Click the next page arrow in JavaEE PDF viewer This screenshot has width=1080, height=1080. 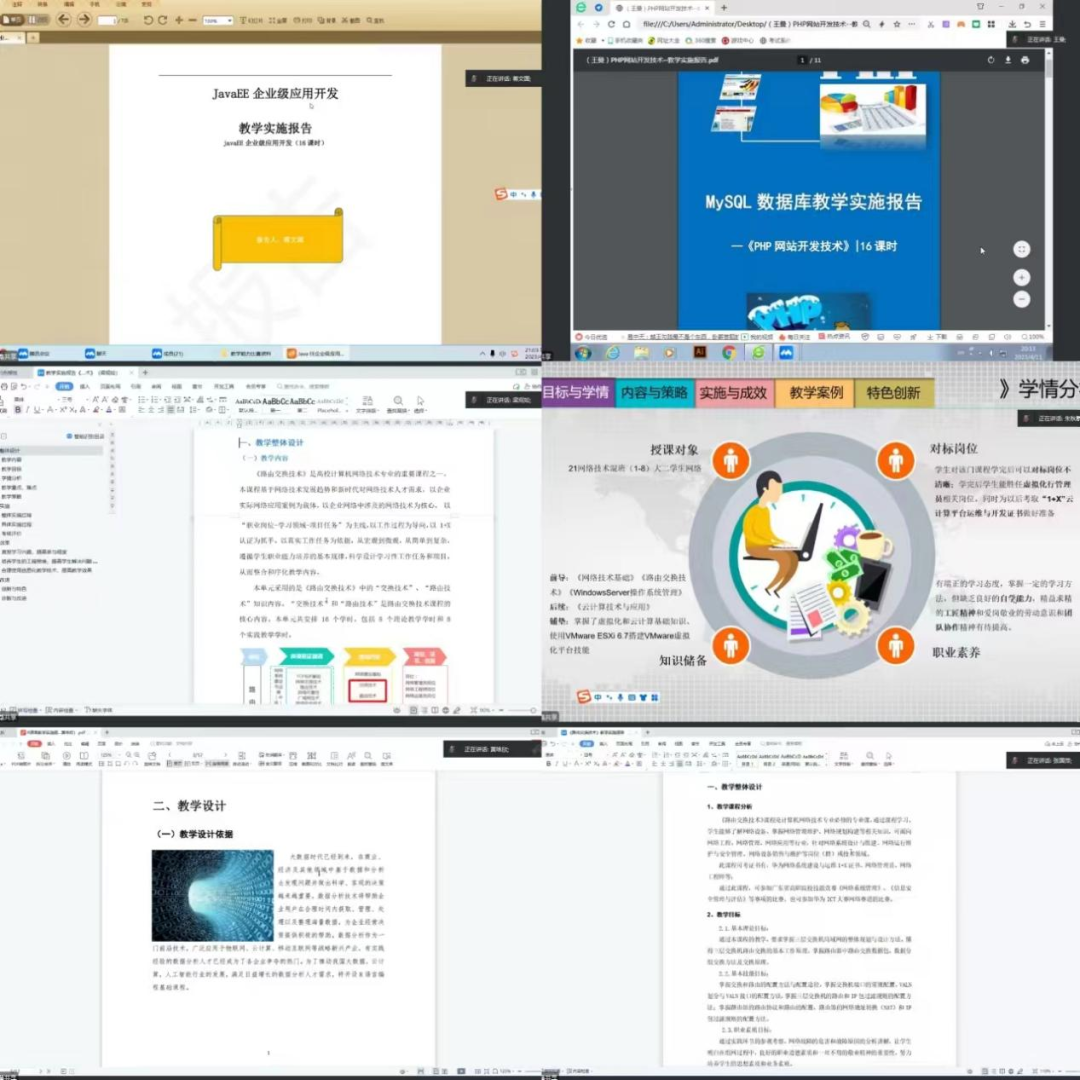tap(84, 20)
